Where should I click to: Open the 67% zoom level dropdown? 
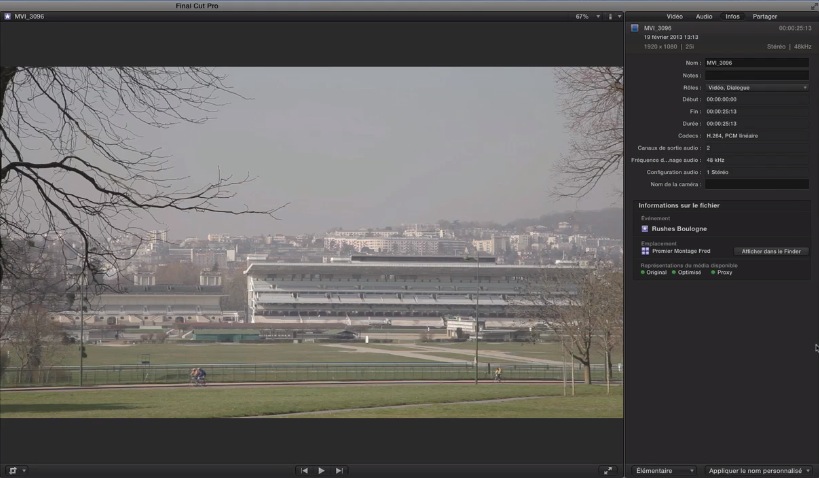(584, 17)
